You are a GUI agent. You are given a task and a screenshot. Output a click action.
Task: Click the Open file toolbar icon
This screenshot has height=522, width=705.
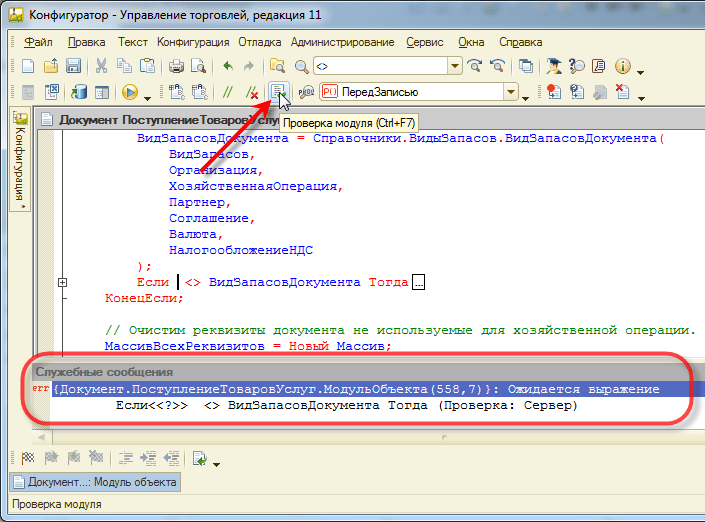click(x=51, y=66)
